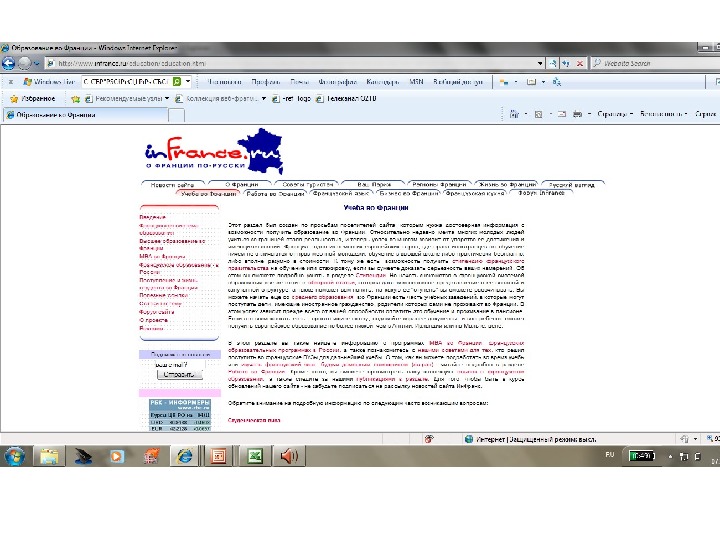The width and height of the screenshot is (720, 540).
Task: Open Фотографии in the Windows Live toolbar
Action: pyautogui.click(x=338, y=82)
